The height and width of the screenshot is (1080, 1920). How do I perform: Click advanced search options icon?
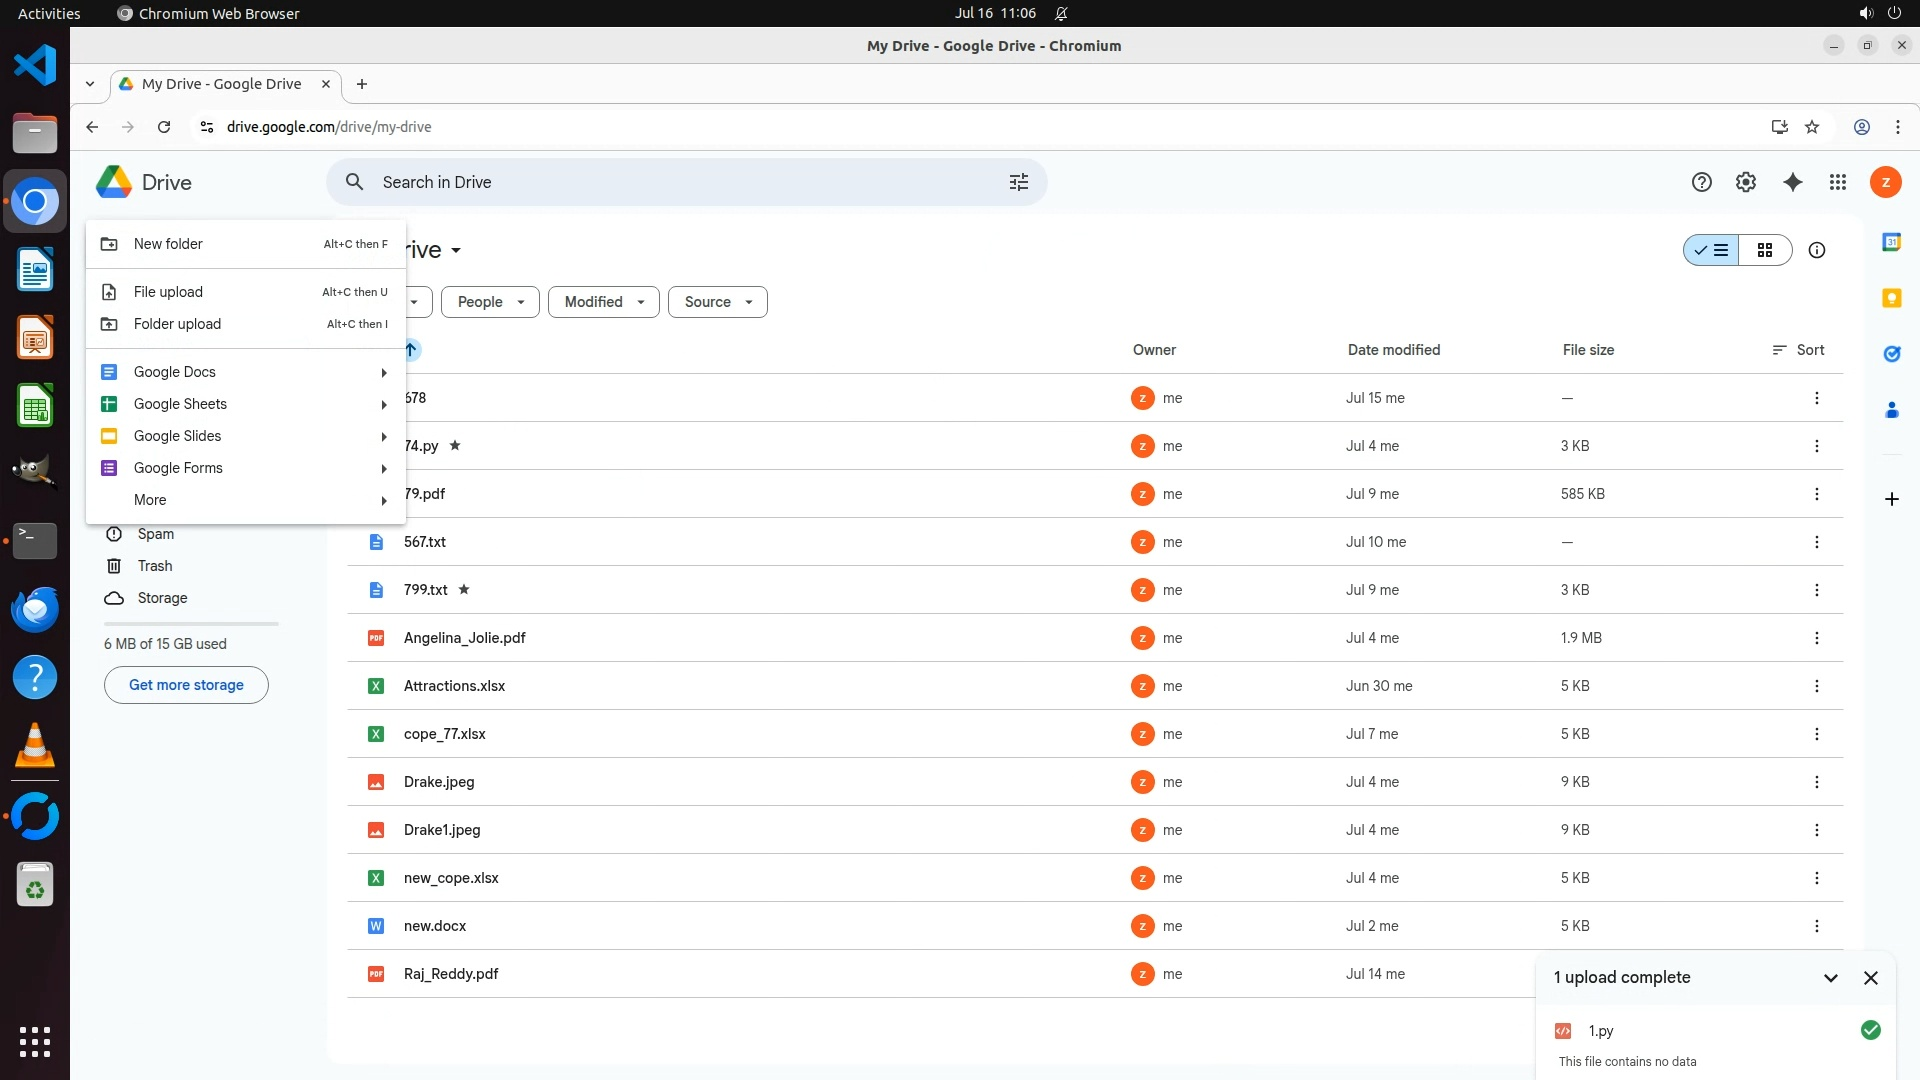(x=1019, y=182)
